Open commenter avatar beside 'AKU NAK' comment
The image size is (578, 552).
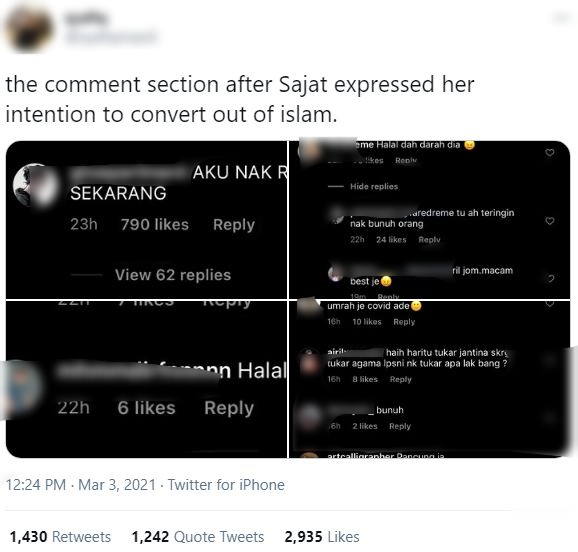click(x=36, y=185)
